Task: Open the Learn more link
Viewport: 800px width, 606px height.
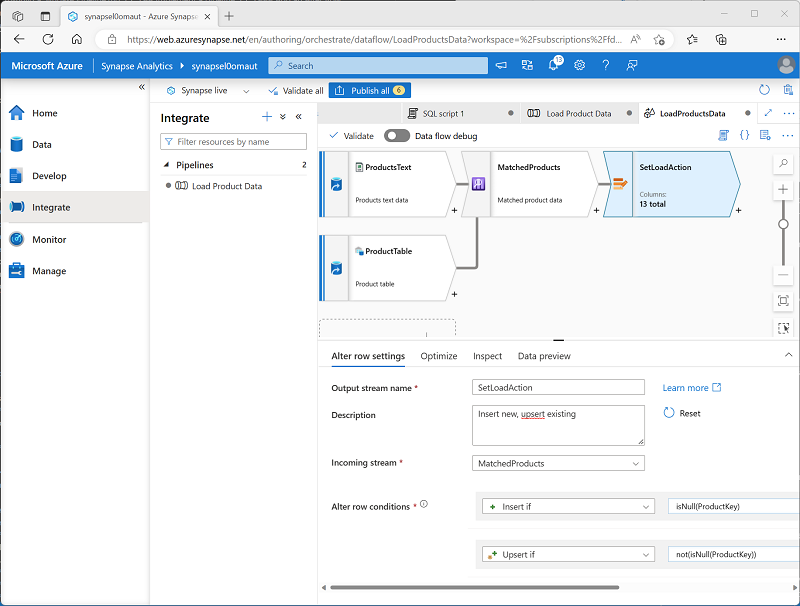Action: [x=691, y=388]
